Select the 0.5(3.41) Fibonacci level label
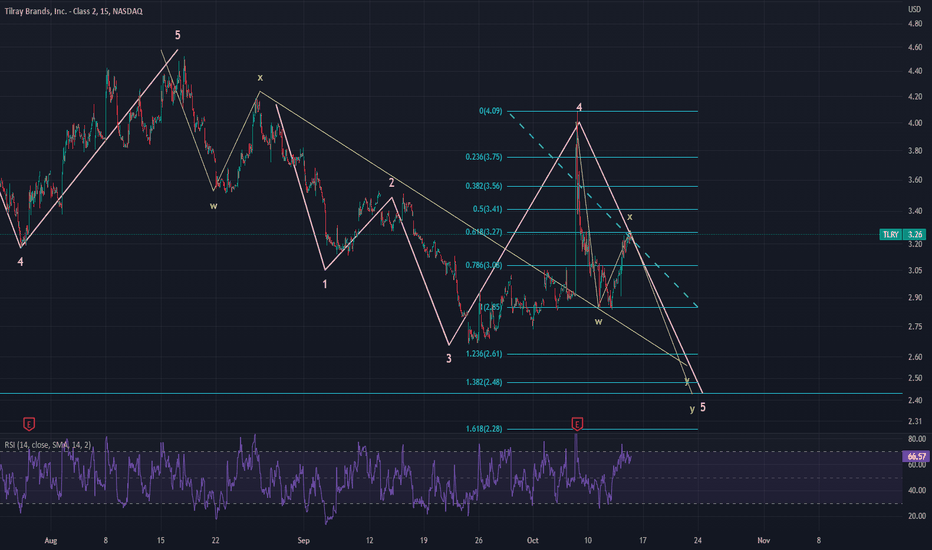The height and width of the screenshot is (550, 932). [488, 209]
